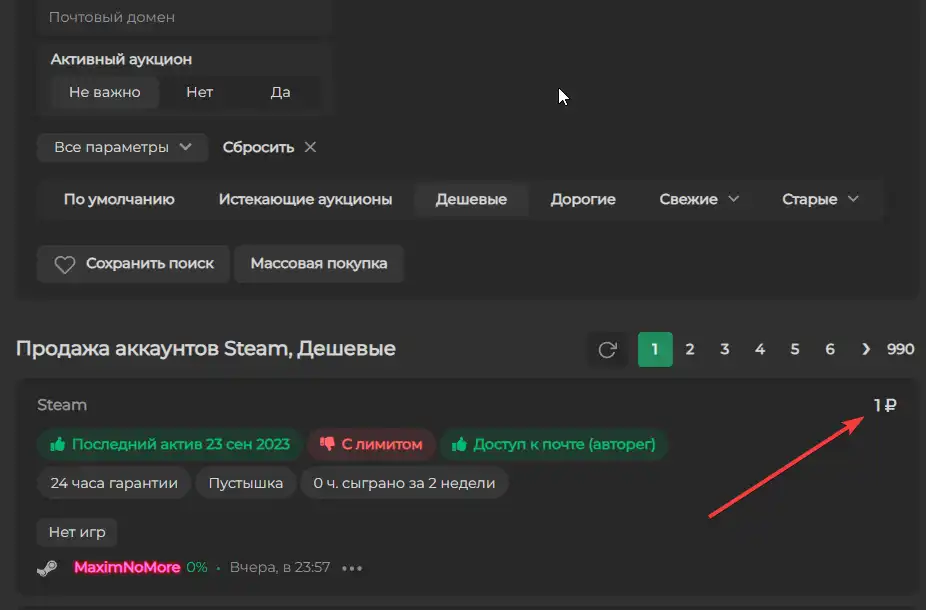Click the Нет игр tag
Image resolution: width=926 pixels, height=610 pixels.
(x=77, y=532)
